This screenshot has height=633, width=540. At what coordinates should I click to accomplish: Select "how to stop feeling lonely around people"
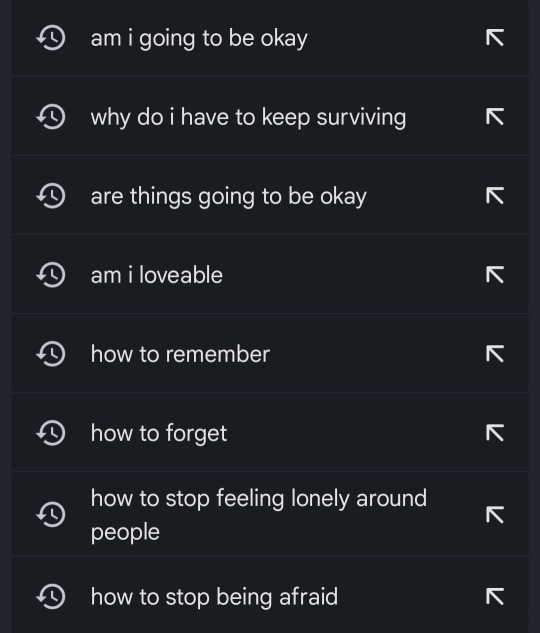[270, 515]
